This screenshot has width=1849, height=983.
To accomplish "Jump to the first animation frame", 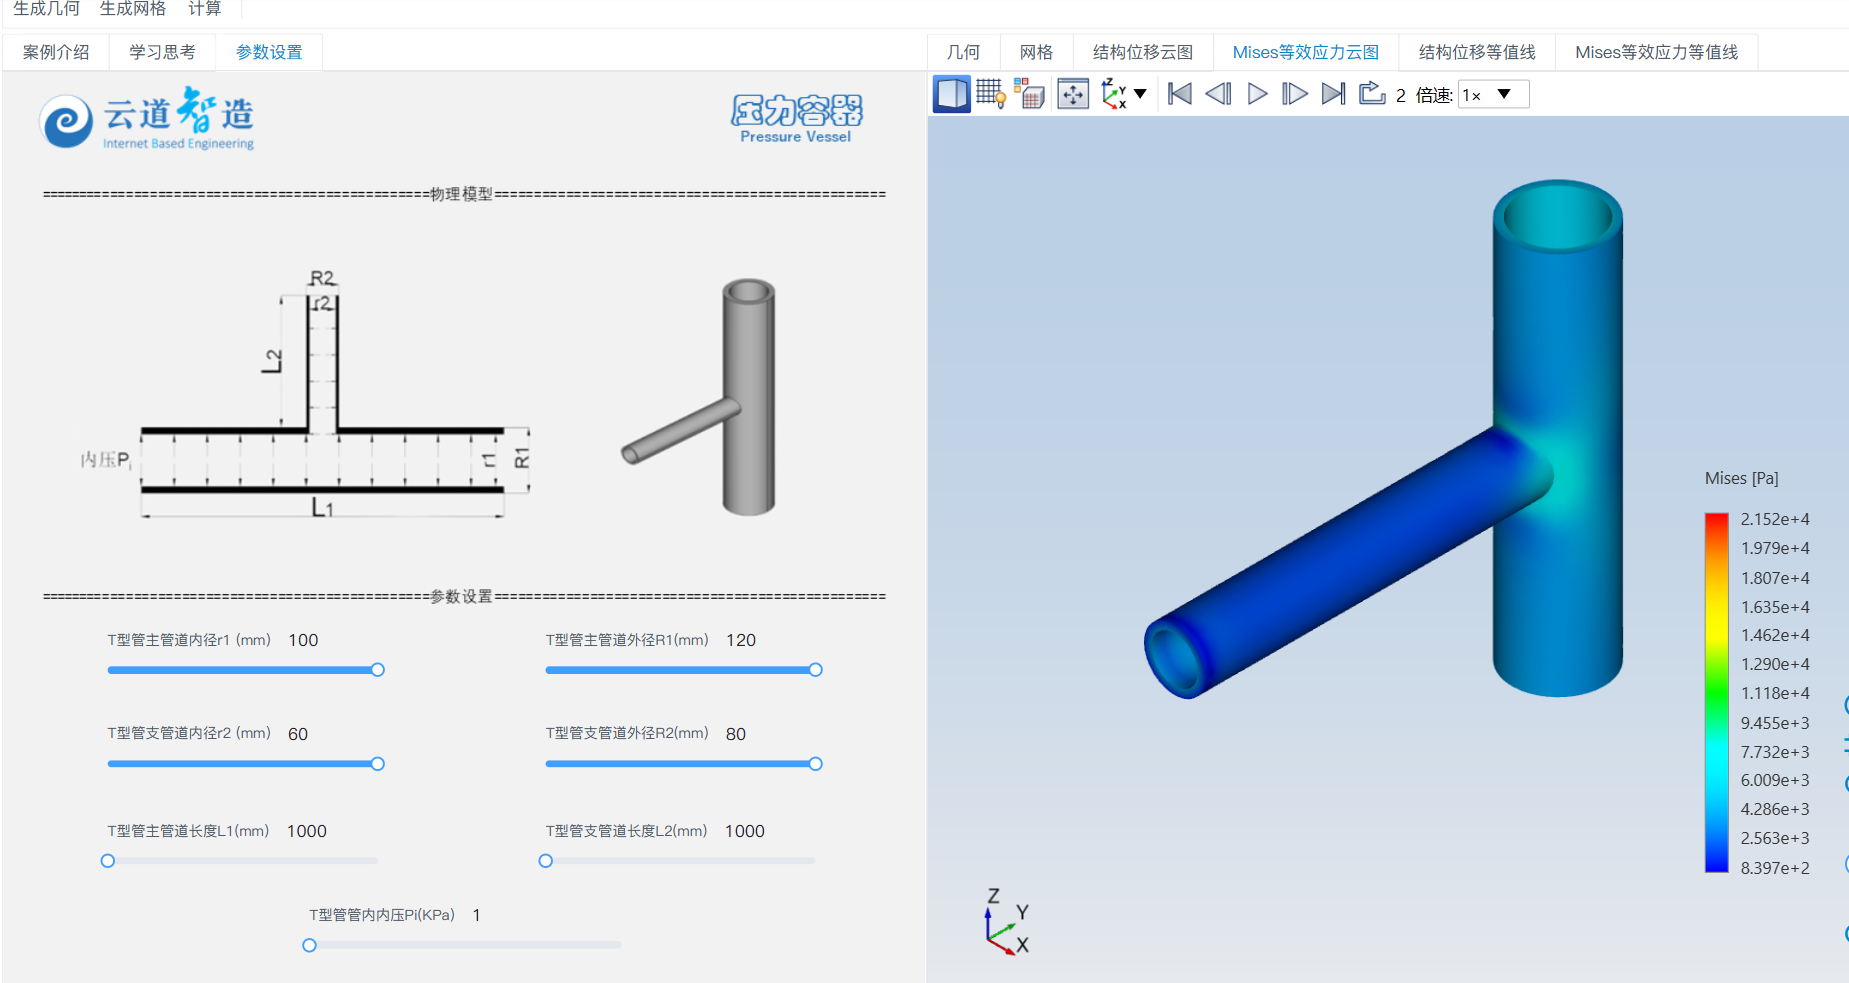I will pyautogui.click(x=1179, y=94).
